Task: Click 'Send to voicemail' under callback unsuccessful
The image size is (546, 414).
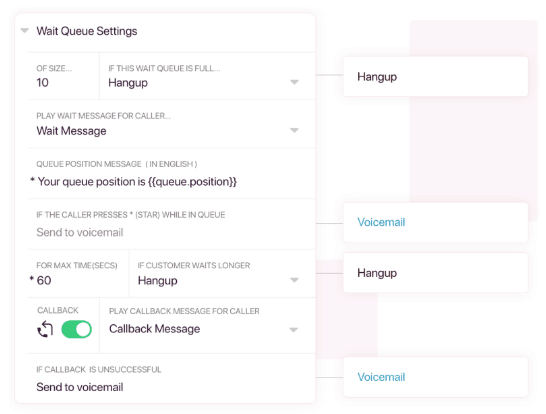Action: pos(80,387)
